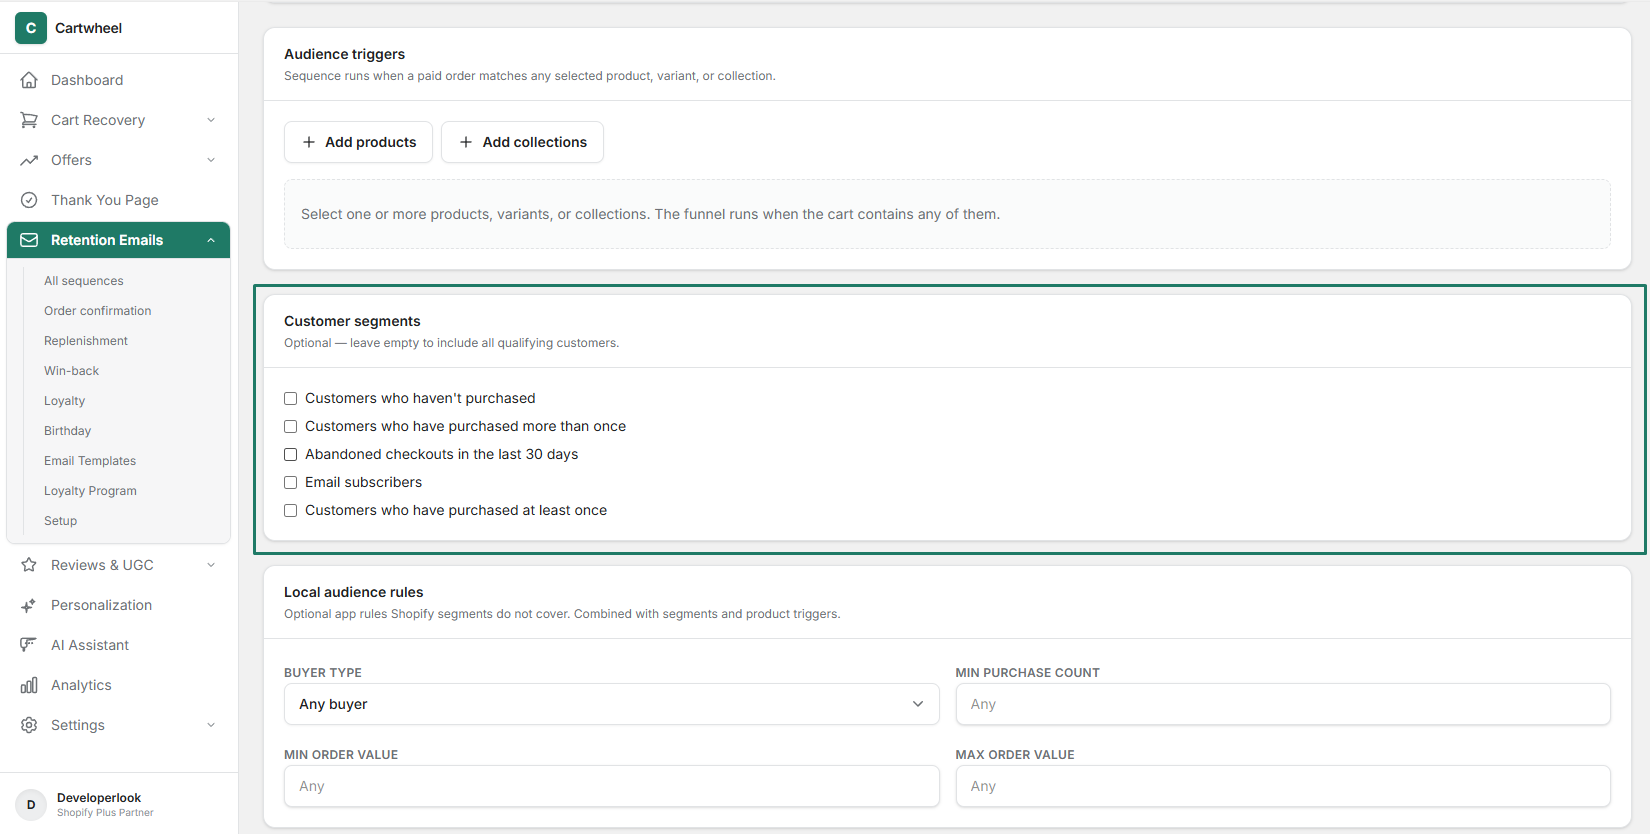Expand the Settings chevron
The width and height of the screenshot is (1650, 834).
(211, 725)
